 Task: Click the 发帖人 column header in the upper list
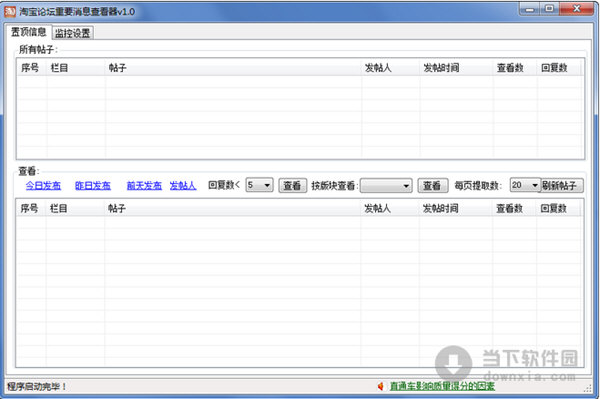[391, 68]
